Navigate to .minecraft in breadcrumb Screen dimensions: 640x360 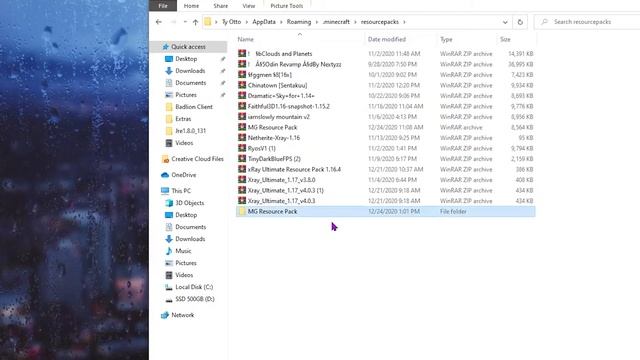pos(336,22)
